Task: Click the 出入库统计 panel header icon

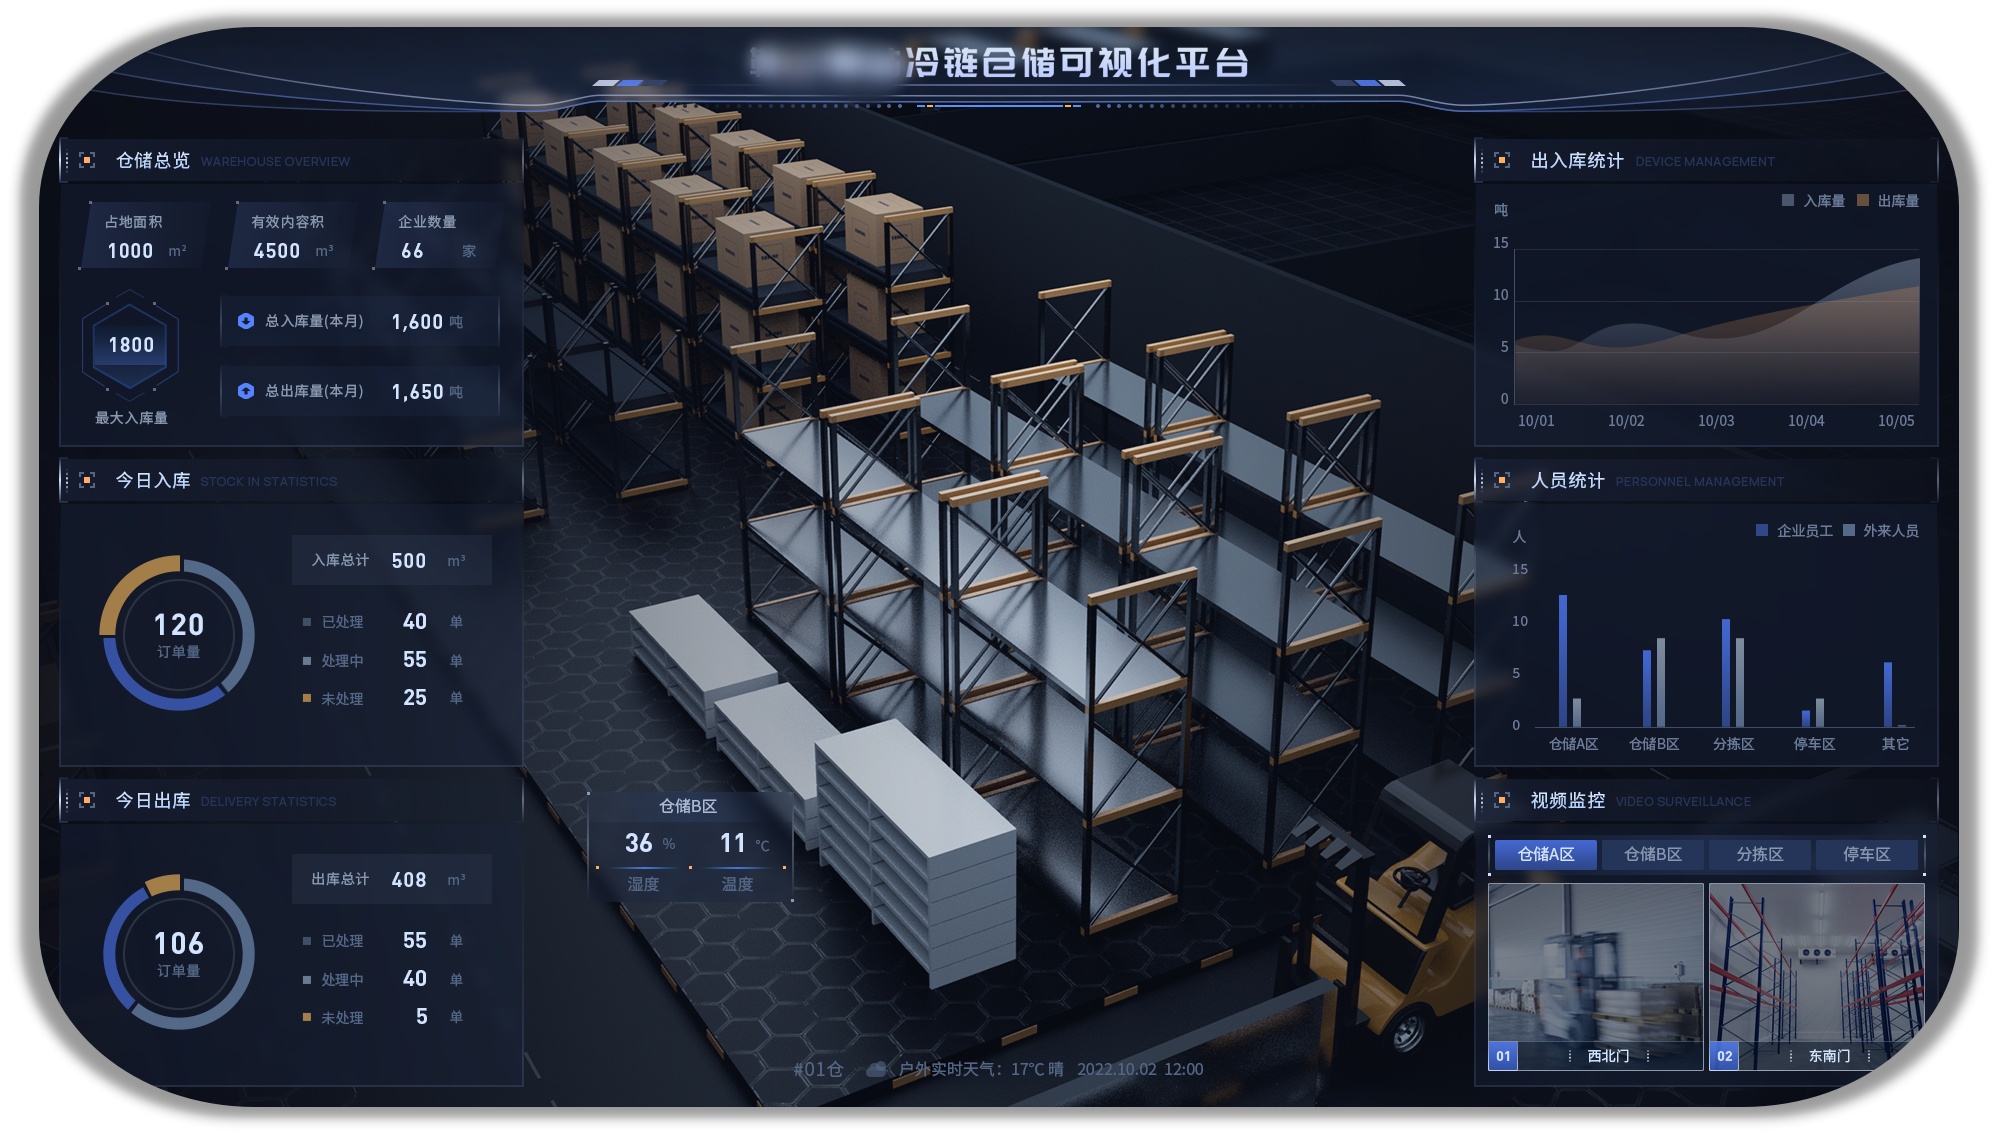Action: pyautogui.click(x=1502, y=160)
